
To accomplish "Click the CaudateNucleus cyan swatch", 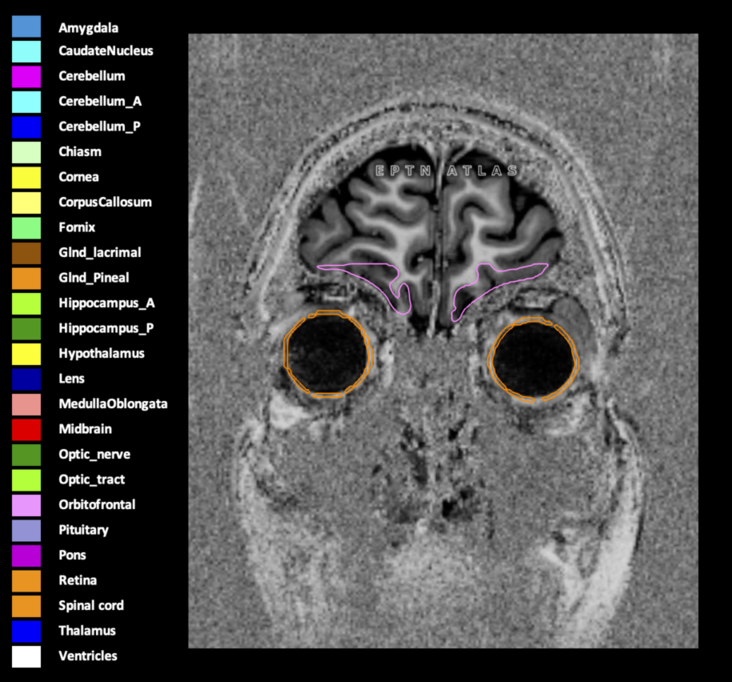I will click(x=26, y=52).
